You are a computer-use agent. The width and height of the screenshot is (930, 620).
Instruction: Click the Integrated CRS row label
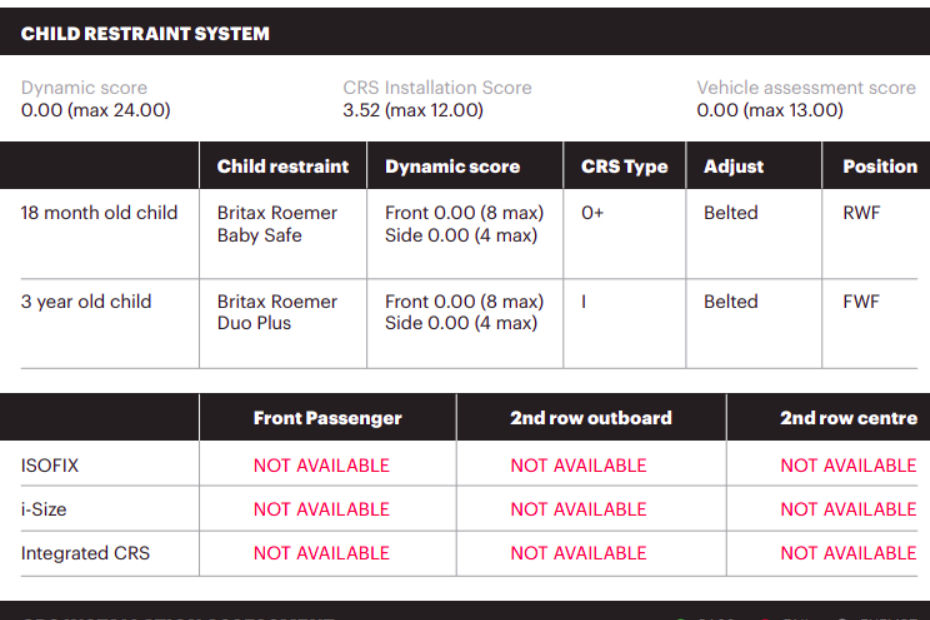(85, 553)
